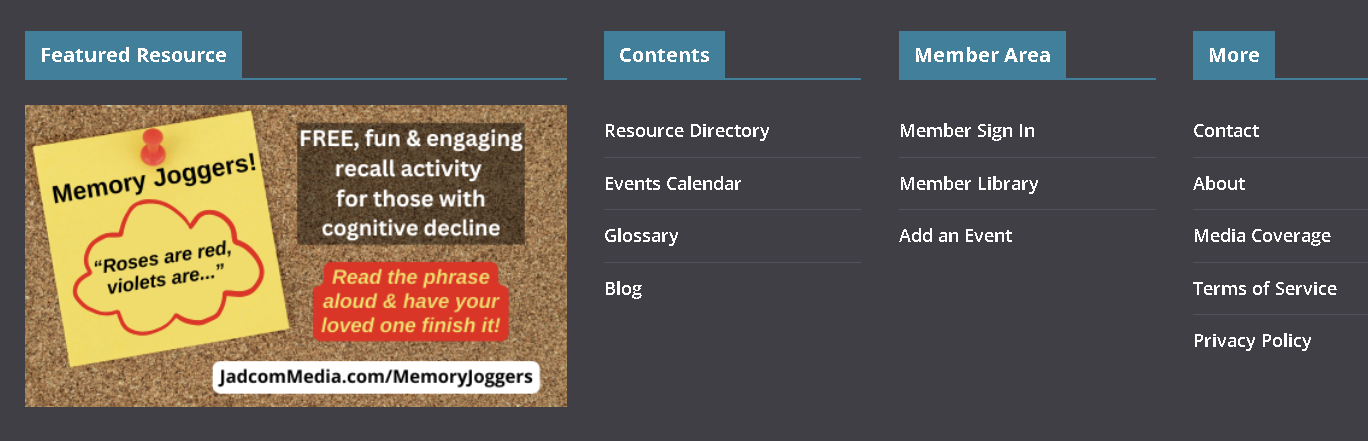The width and height of the screenshot is (1368, 441).
Task: Click the Contents section heading
Action: 664,55
